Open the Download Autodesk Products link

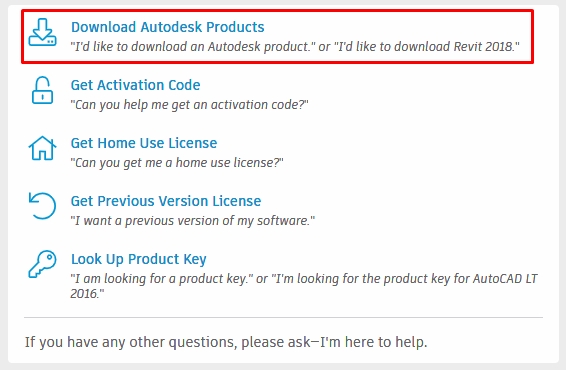coord(167,27)
